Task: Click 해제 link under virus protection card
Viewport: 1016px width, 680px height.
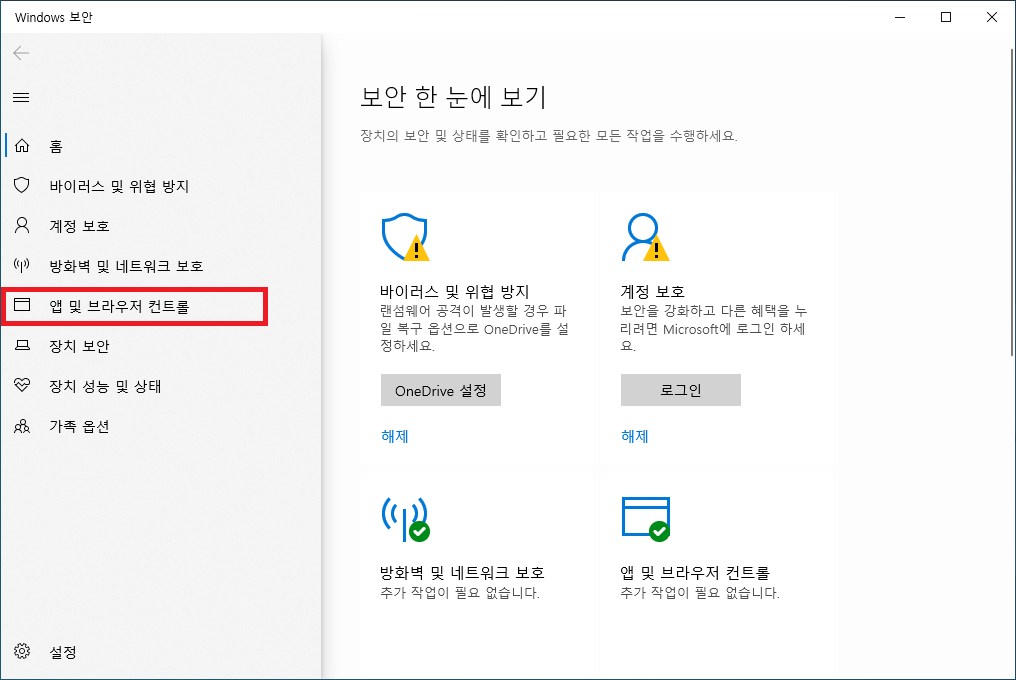Action: coord(395,436)
